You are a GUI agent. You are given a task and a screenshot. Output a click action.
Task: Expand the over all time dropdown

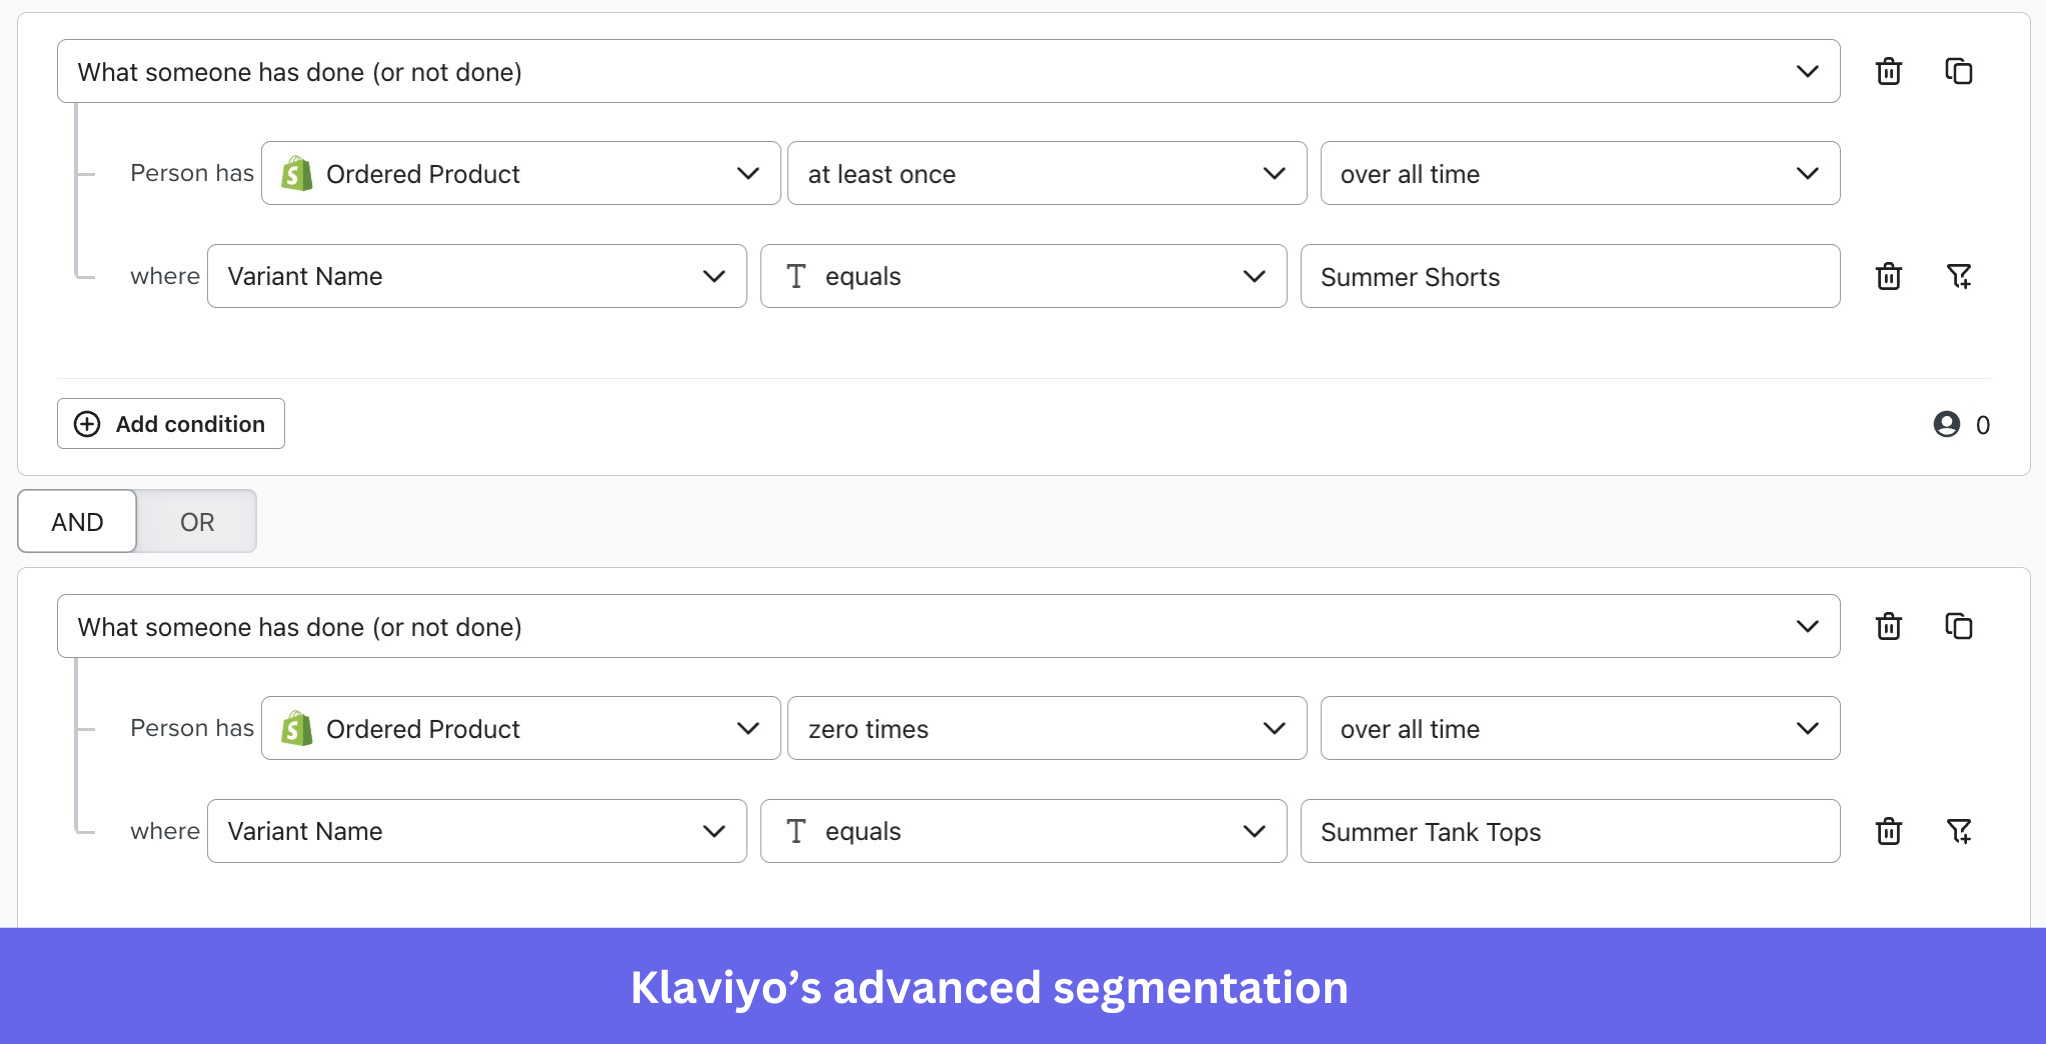click(1579, 173)
